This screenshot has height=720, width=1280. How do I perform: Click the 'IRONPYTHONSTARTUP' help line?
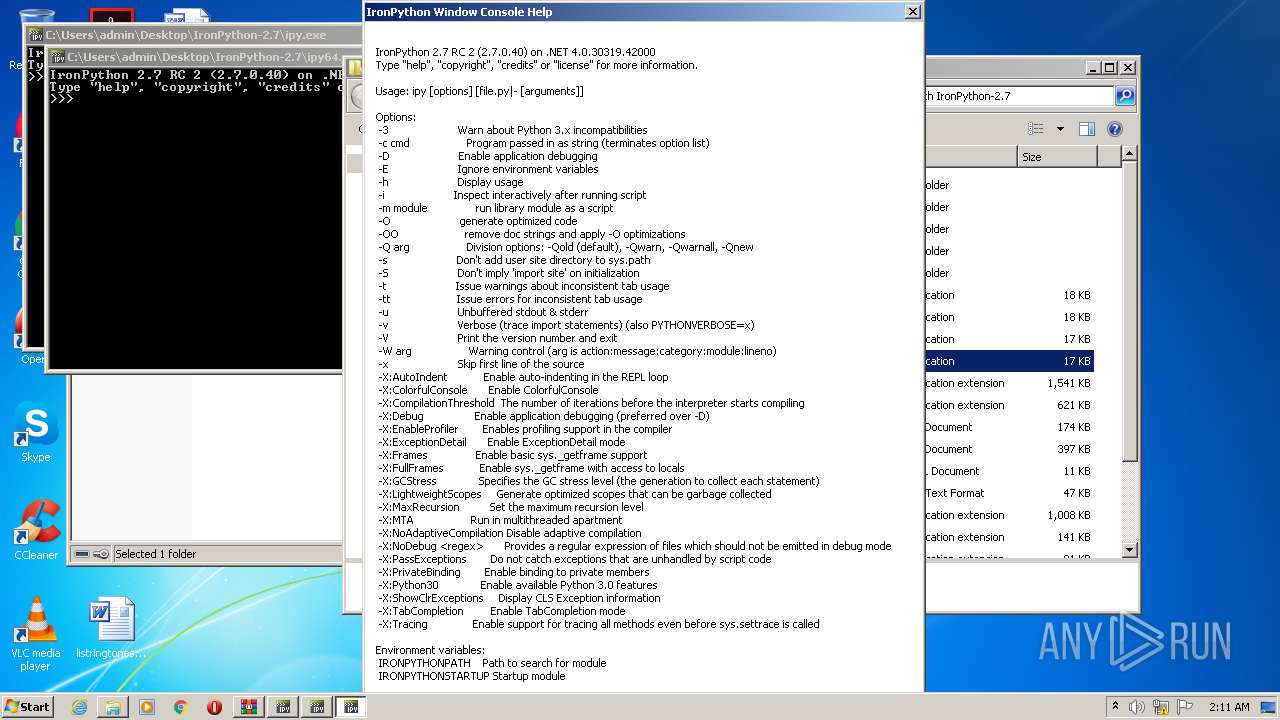tap(472, 676)
